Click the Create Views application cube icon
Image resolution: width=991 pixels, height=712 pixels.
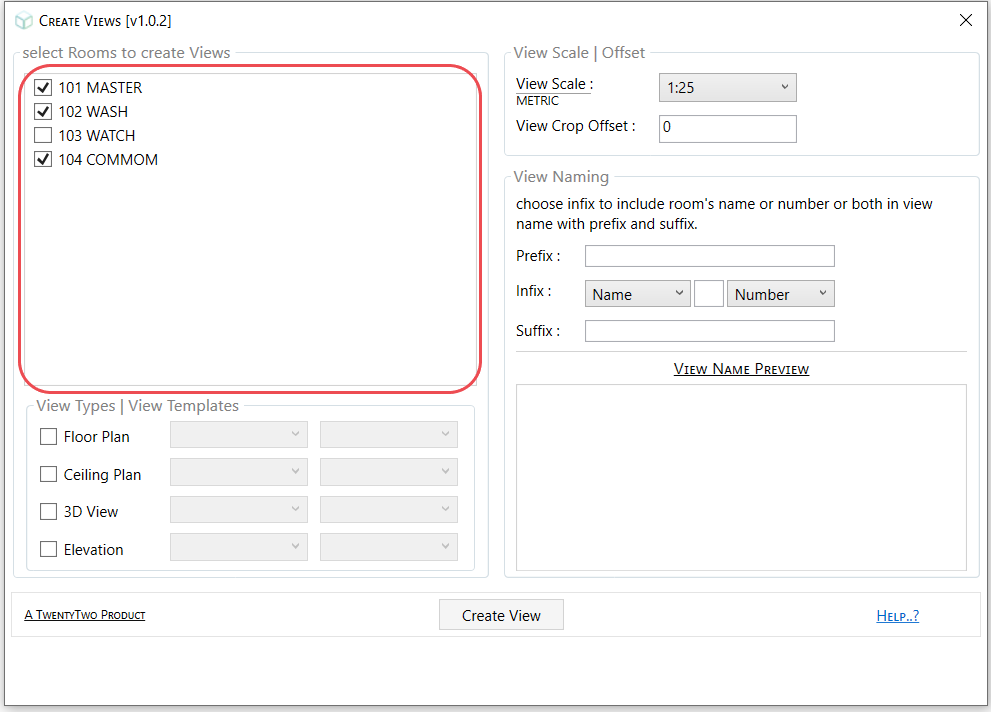tap(23, 20)
